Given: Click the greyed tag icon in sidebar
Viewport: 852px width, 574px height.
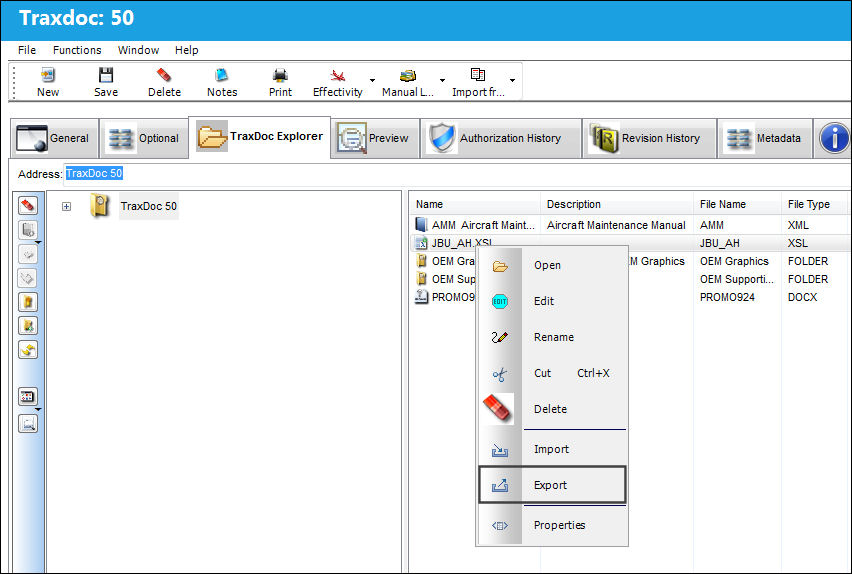Looking at the screenshot, I should click(x=28, y=278).
